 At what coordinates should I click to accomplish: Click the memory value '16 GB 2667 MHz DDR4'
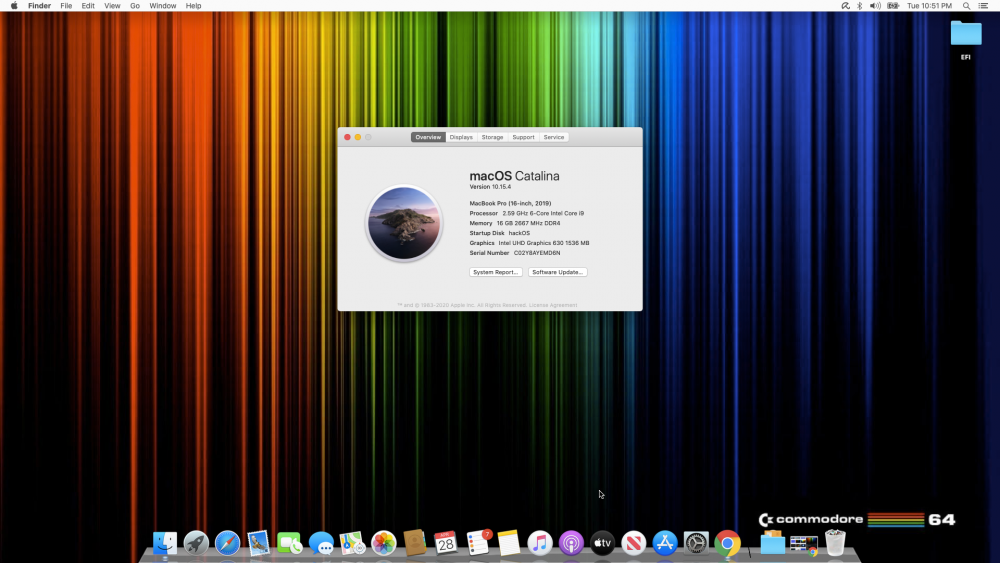coord(528,223)
